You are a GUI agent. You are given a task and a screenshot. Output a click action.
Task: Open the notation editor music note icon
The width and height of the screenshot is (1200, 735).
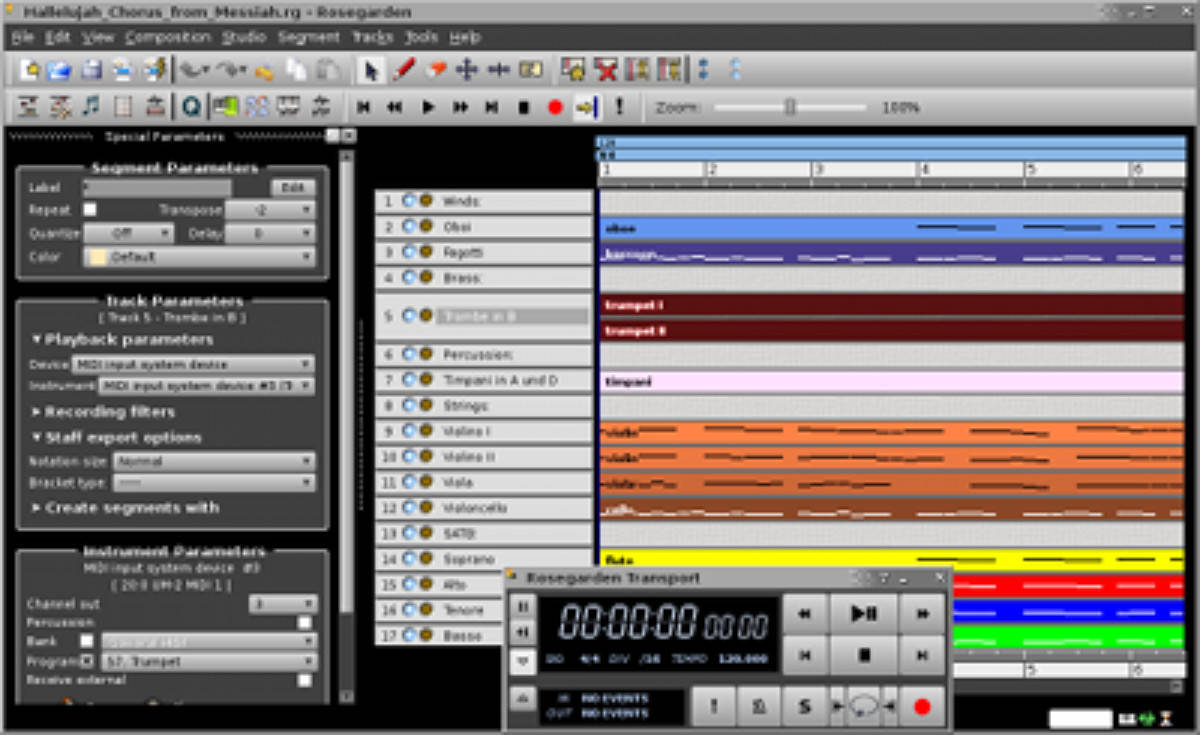[91, 106]
